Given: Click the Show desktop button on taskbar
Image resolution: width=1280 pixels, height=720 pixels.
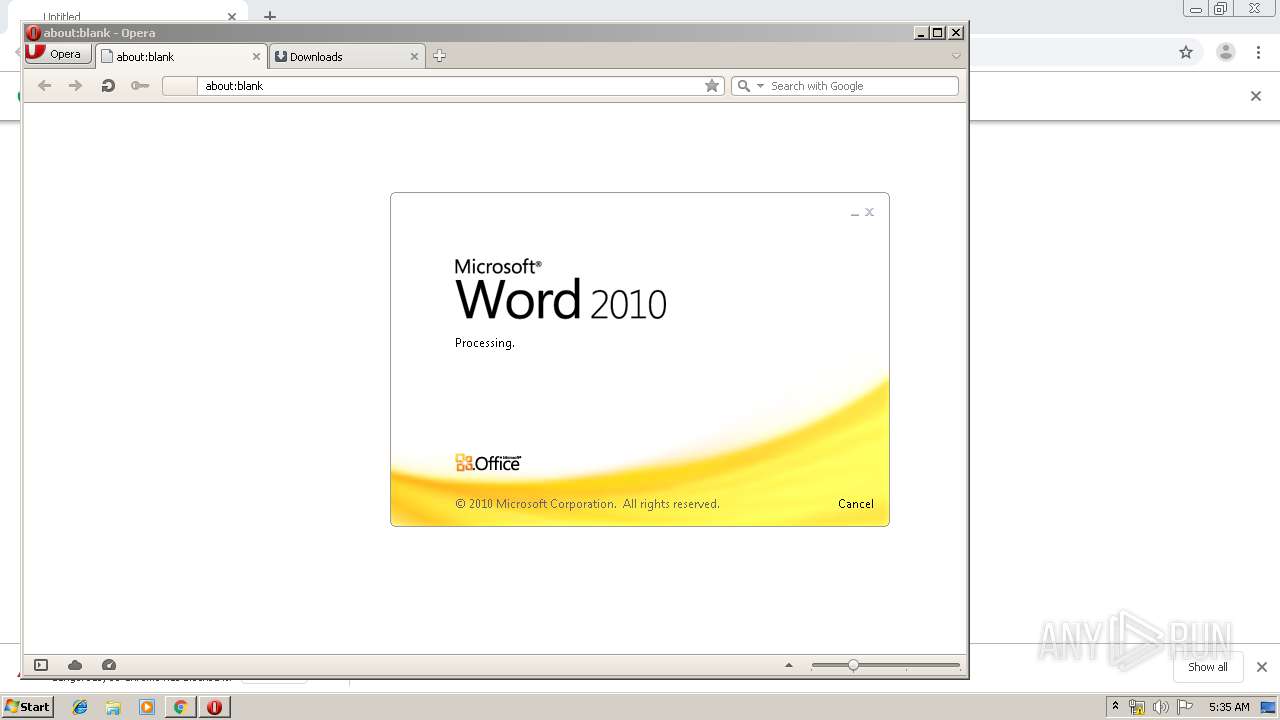Looking at the screenshot, I should pos(1269,707).
